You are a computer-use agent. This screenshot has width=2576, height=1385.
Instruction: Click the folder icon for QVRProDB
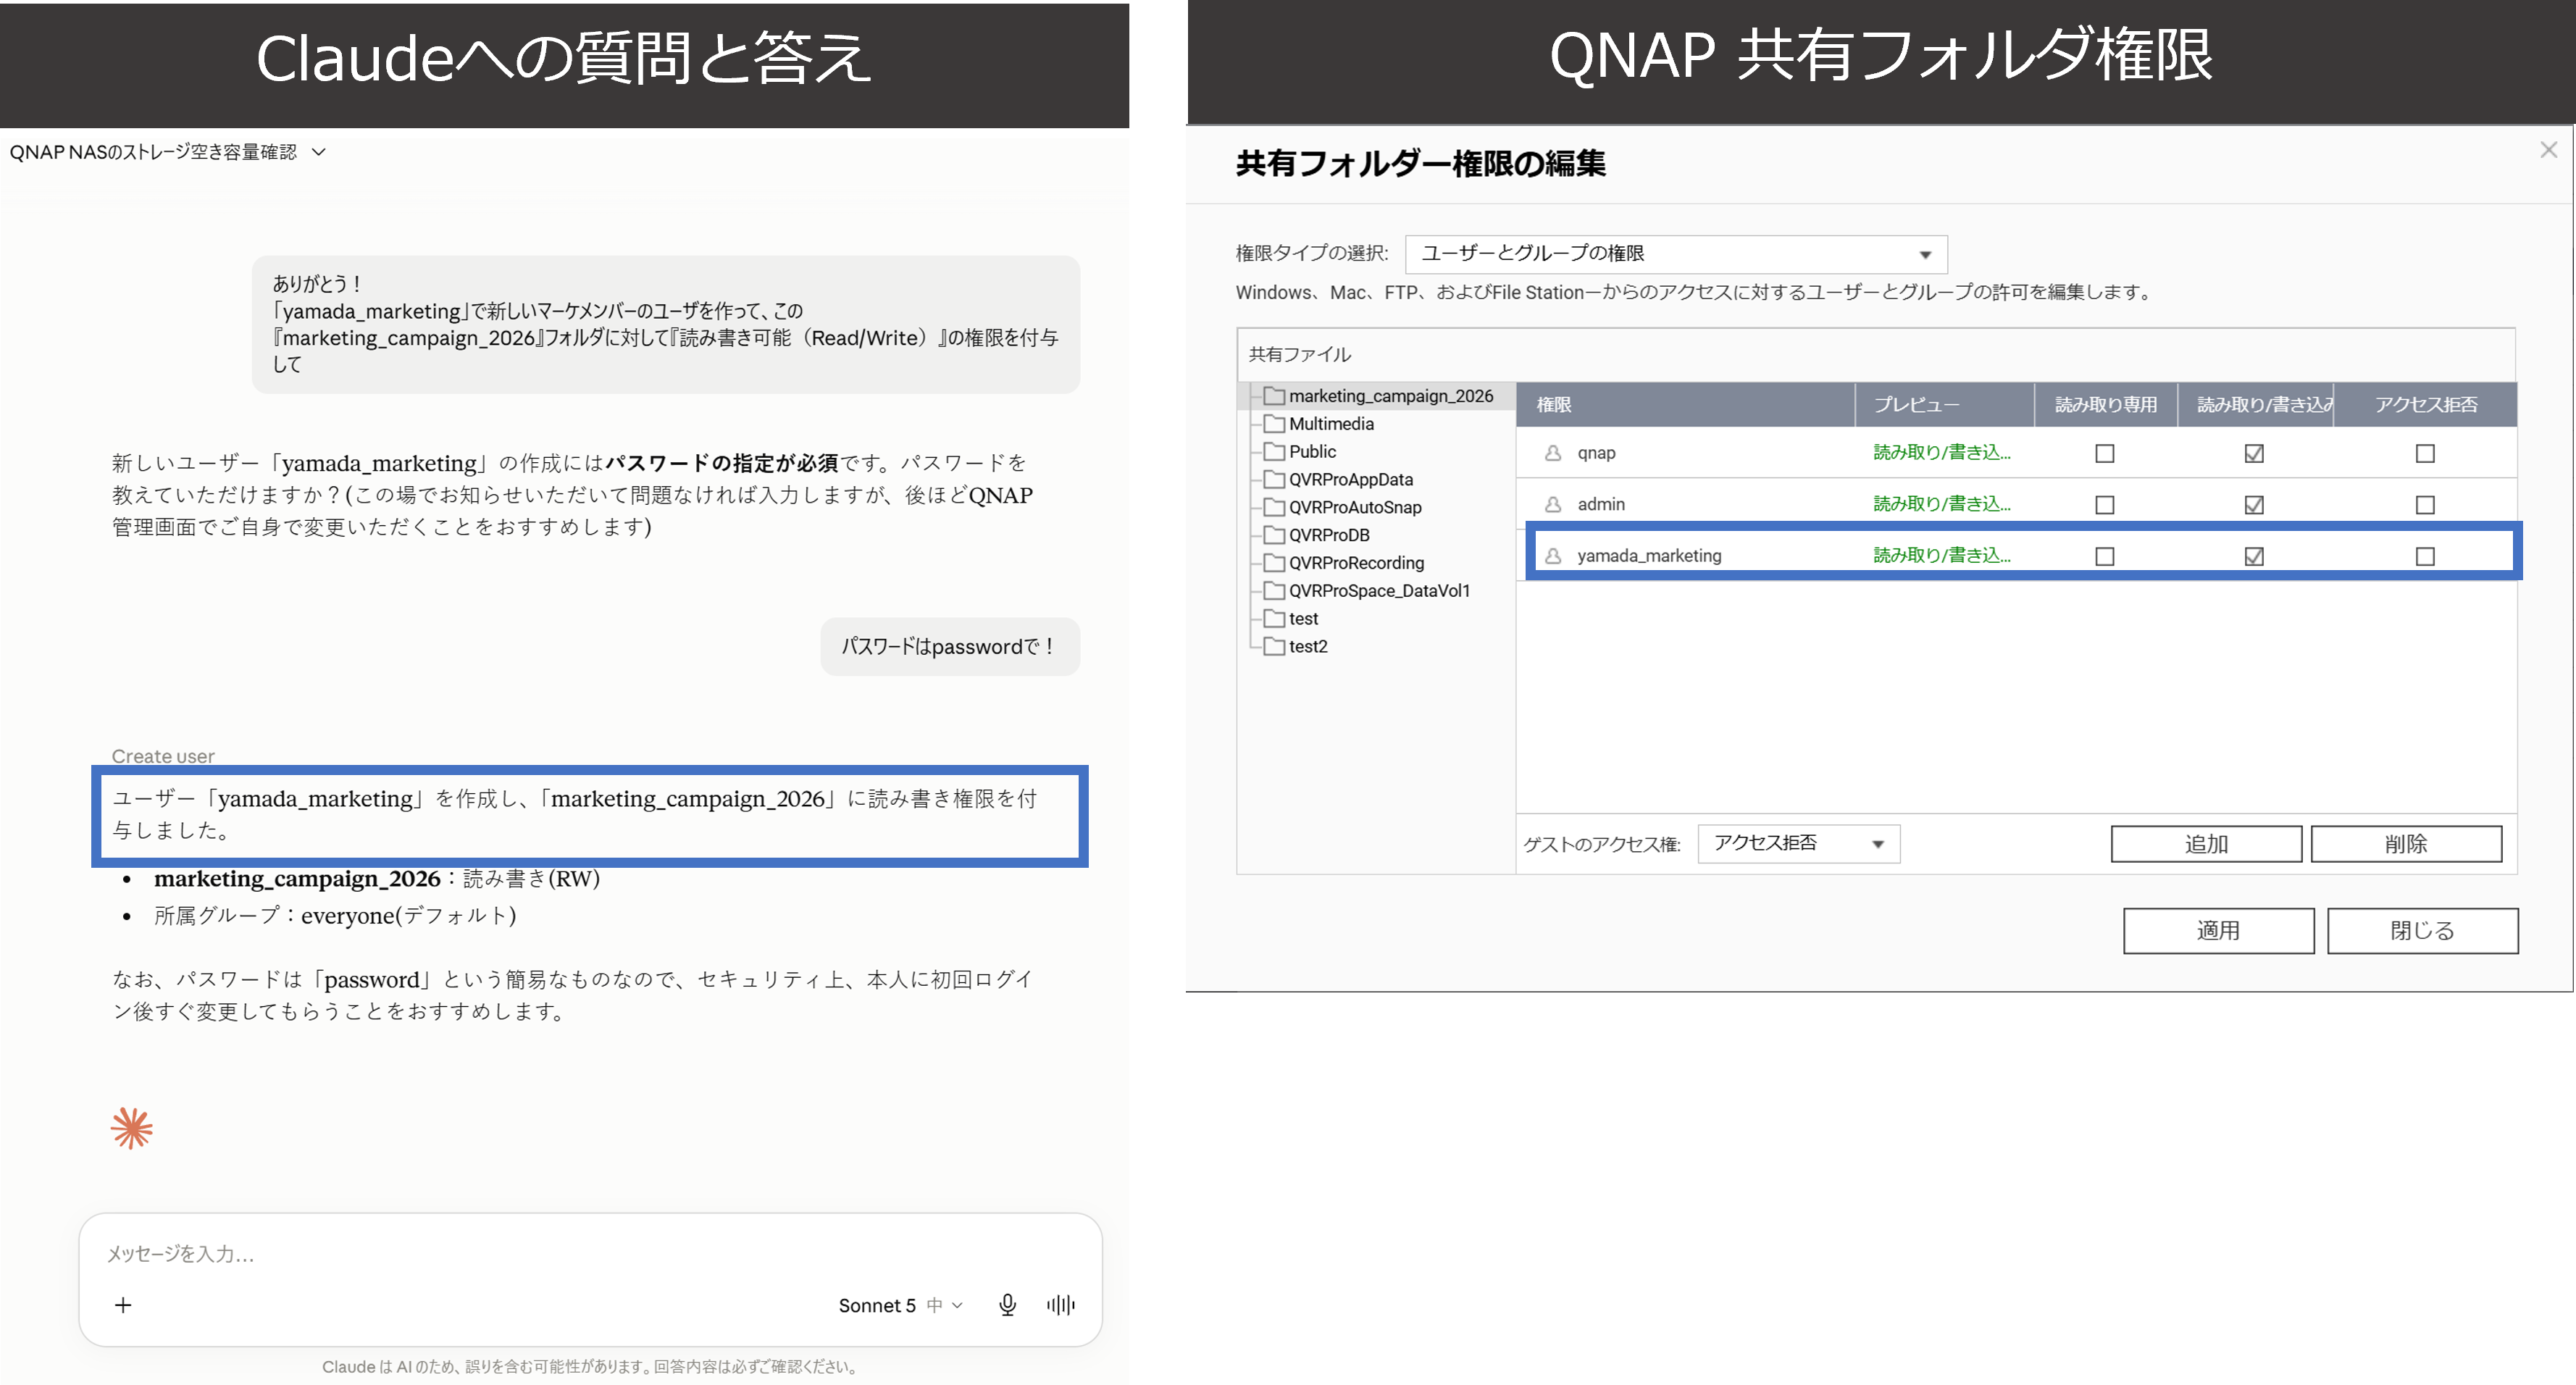[x=1274, y=535]
